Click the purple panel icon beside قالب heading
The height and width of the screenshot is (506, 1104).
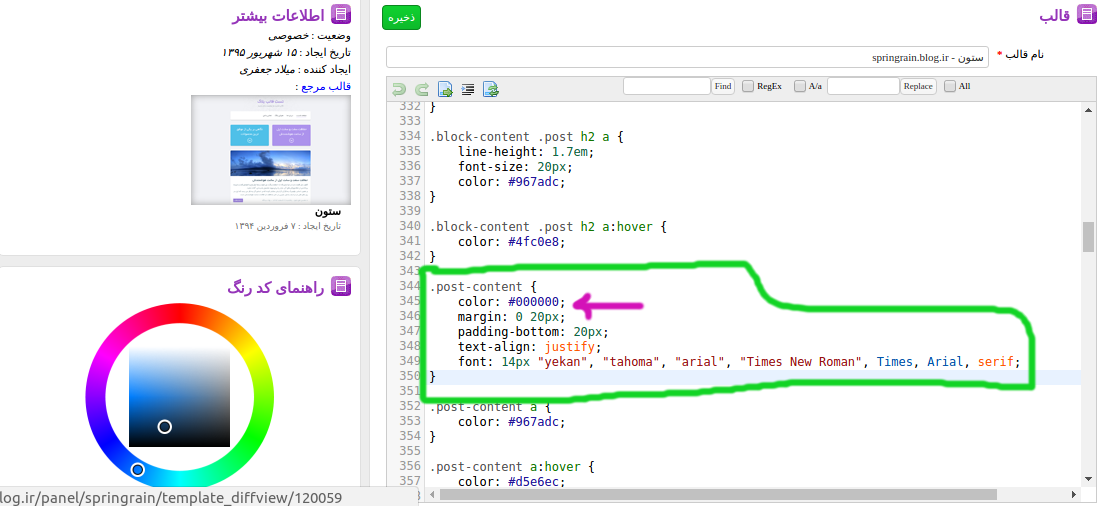(x=1088, y=16)
